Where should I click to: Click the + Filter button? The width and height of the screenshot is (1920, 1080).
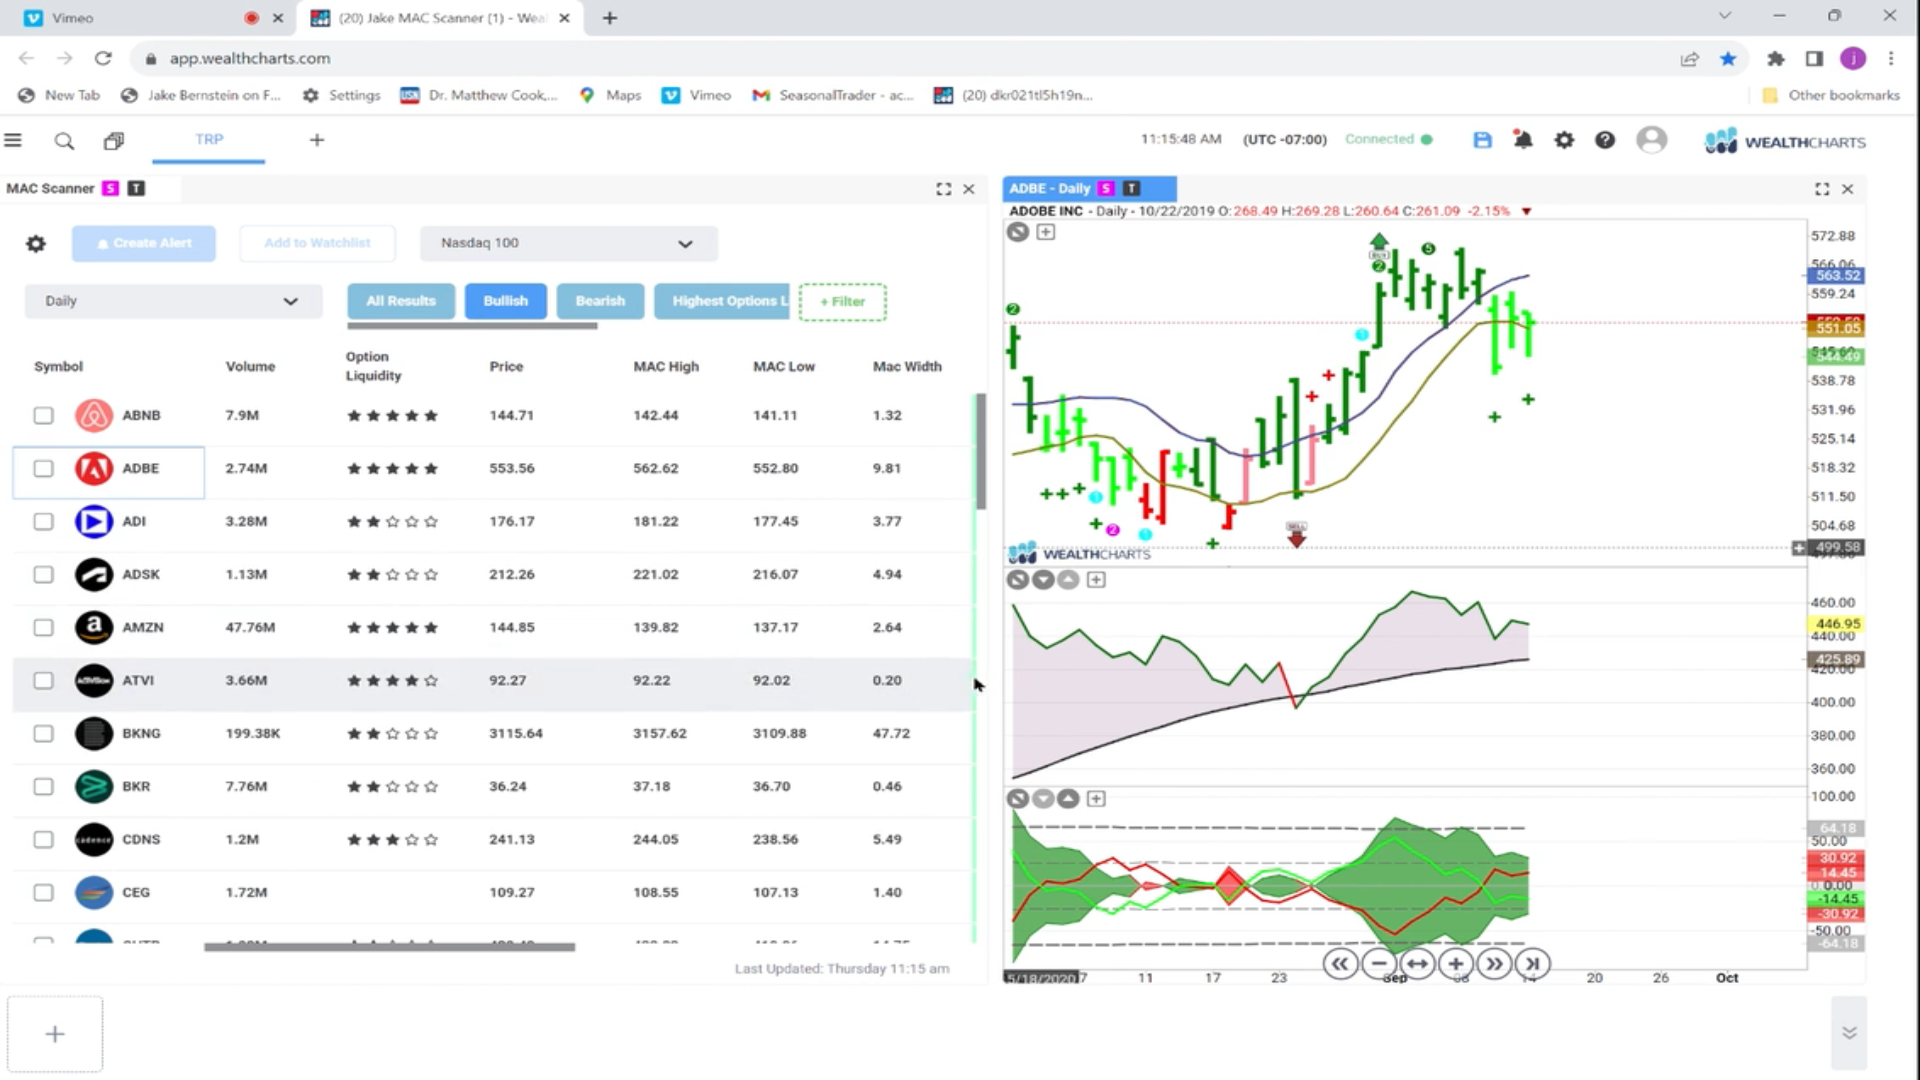tap(843, 301)
